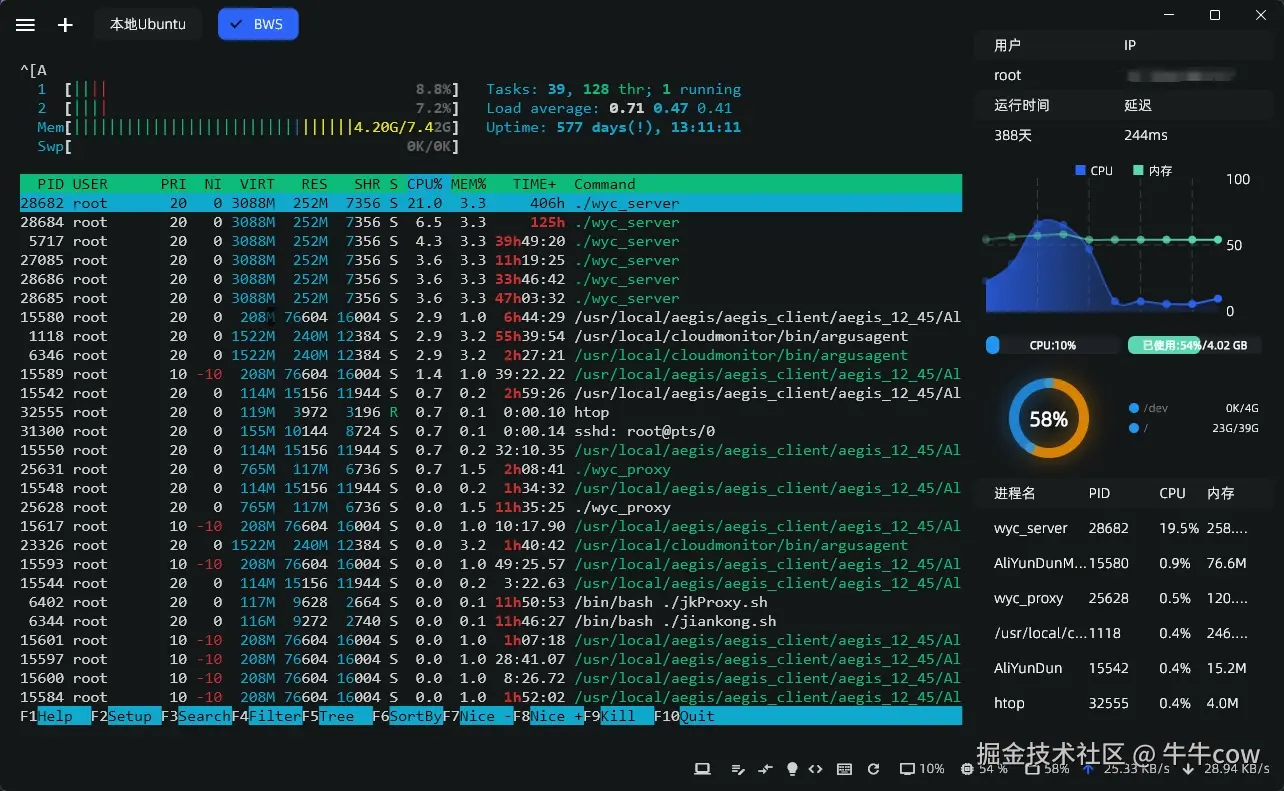Click the monitor CPU 10% status icon
1284x791 pixels.
click(907, 769)
